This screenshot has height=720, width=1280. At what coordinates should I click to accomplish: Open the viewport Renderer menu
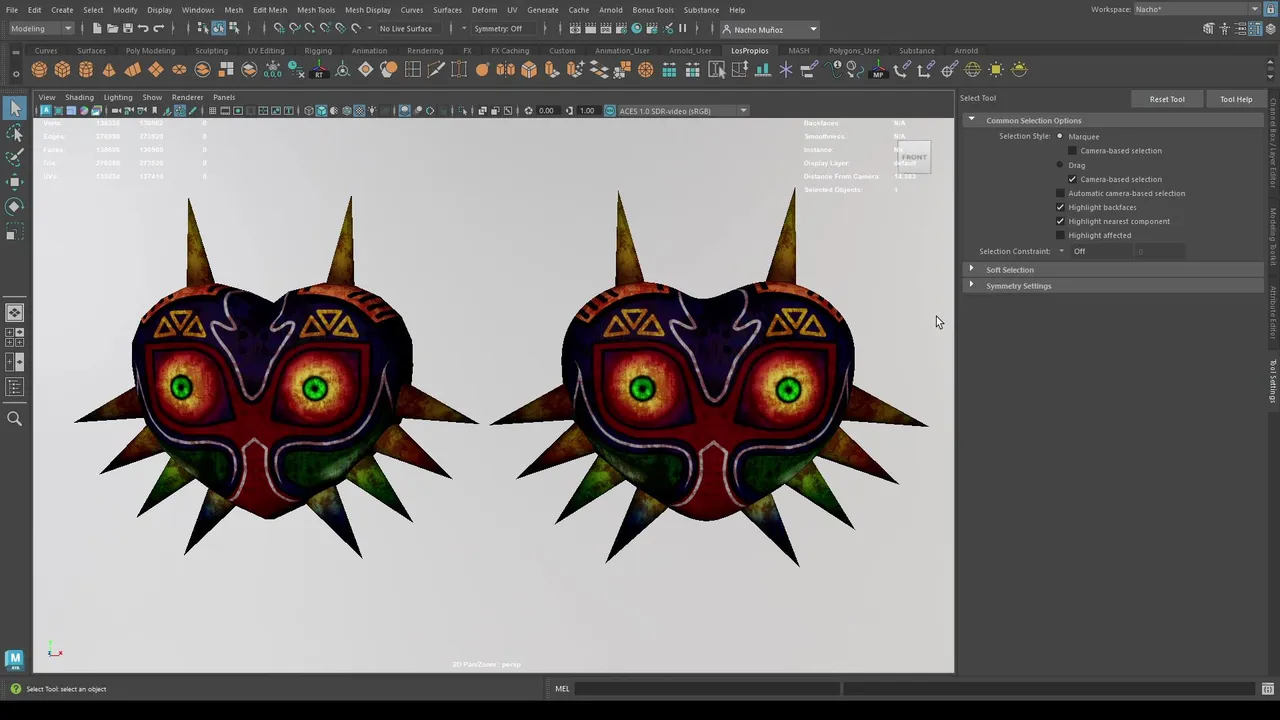click(187, 97)
